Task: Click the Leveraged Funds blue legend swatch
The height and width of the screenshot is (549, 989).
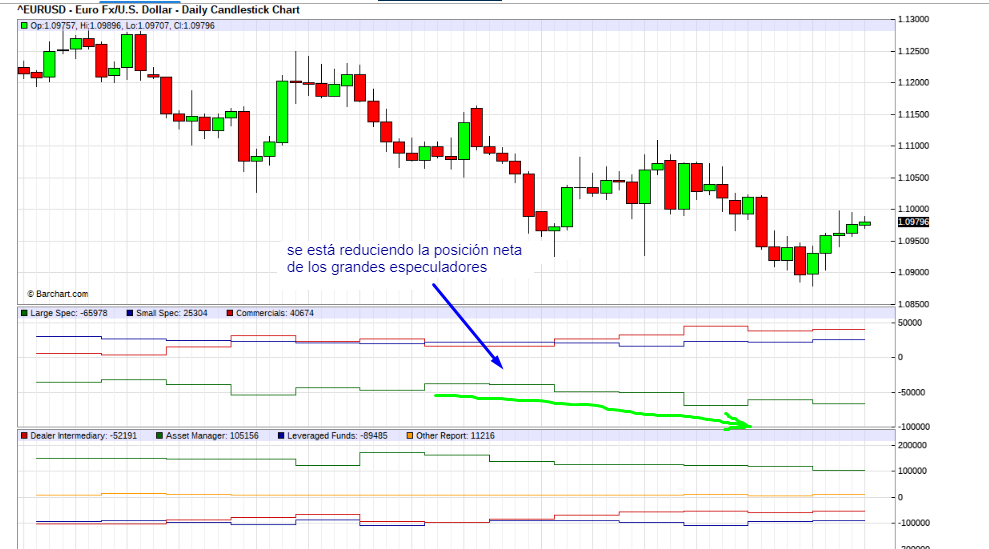Action: (281, 435)
